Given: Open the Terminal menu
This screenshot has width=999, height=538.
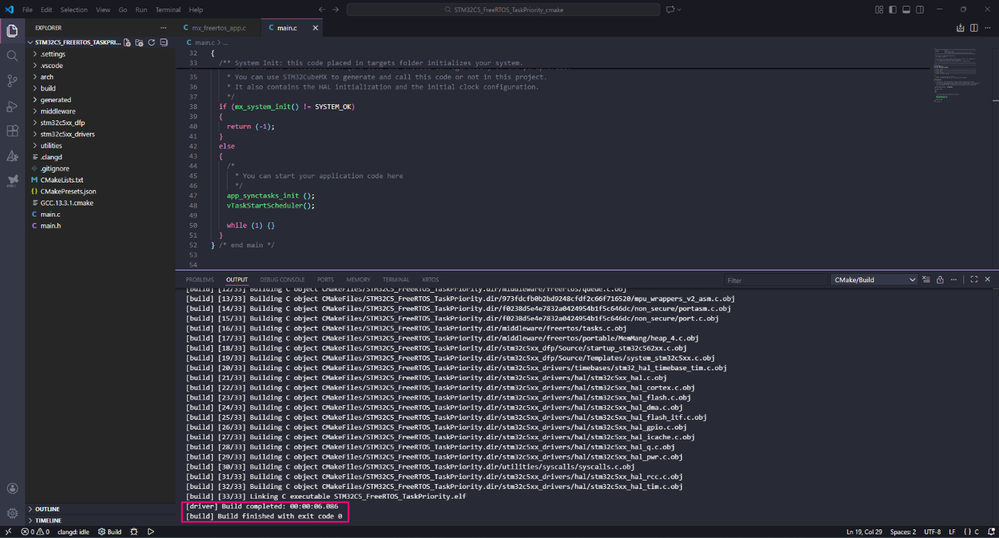Looking at the screenshot, I should (x=168, y=10).
